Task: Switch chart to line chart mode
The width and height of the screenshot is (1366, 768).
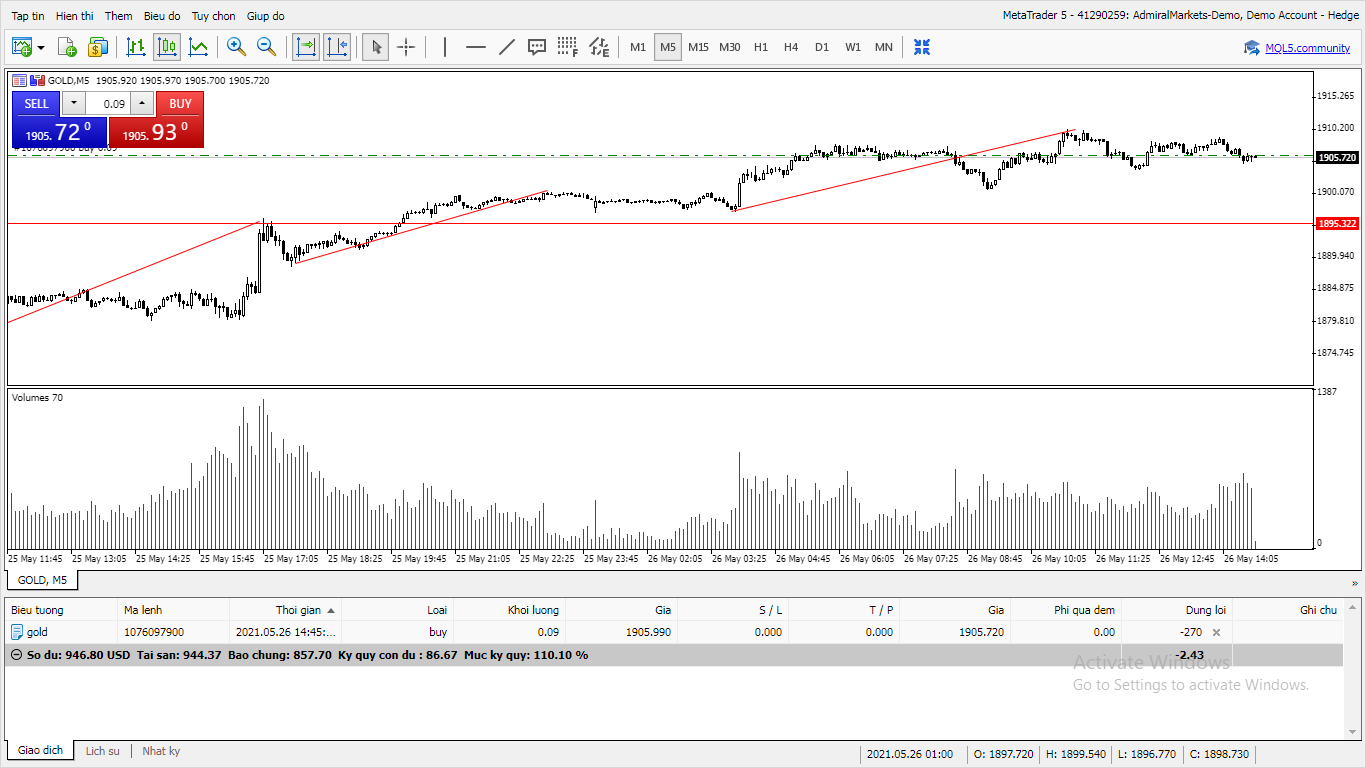Action: tap(198, 47)
